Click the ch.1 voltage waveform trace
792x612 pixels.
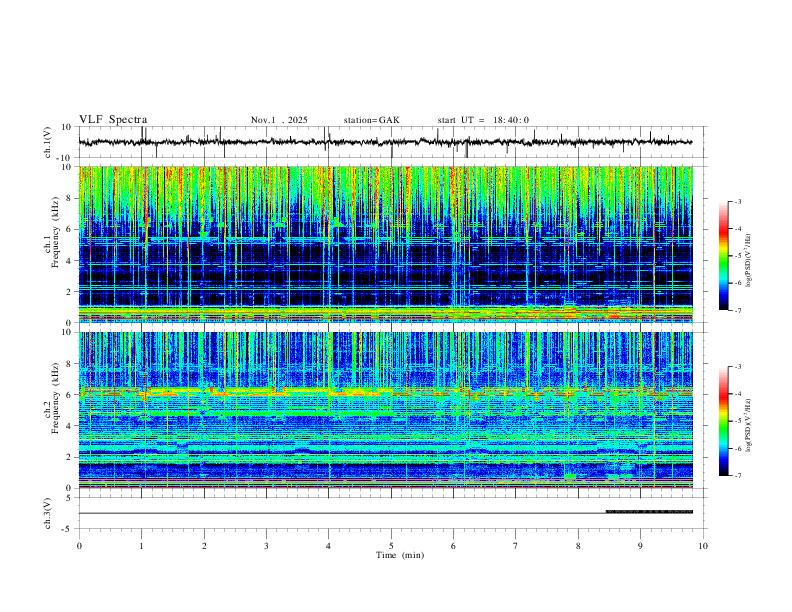[x=385, y=142]
